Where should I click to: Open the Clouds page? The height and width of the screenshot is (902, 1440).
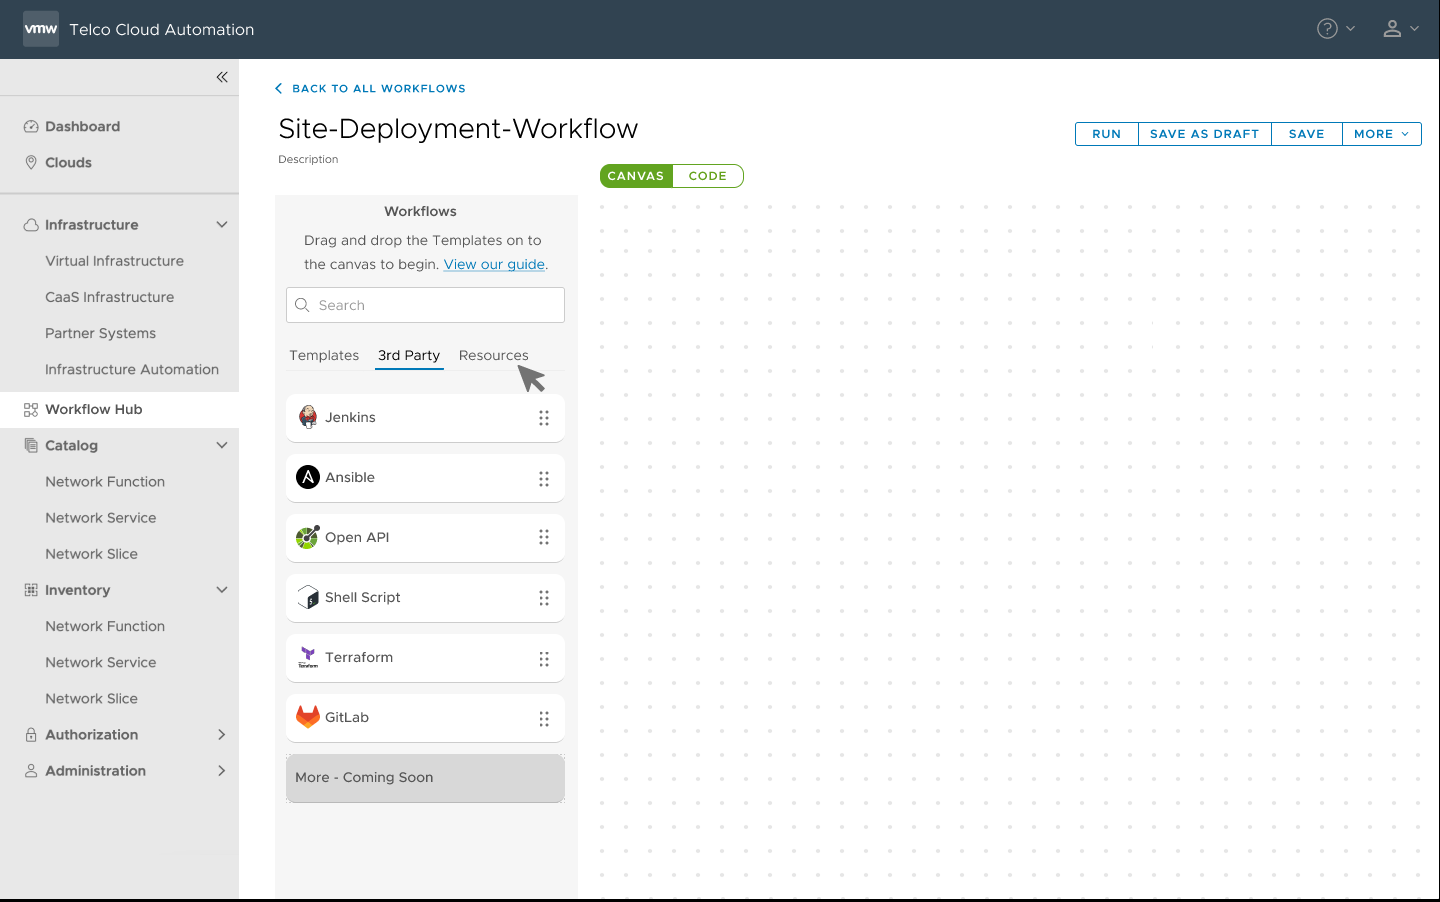click(x=68, y=163)
